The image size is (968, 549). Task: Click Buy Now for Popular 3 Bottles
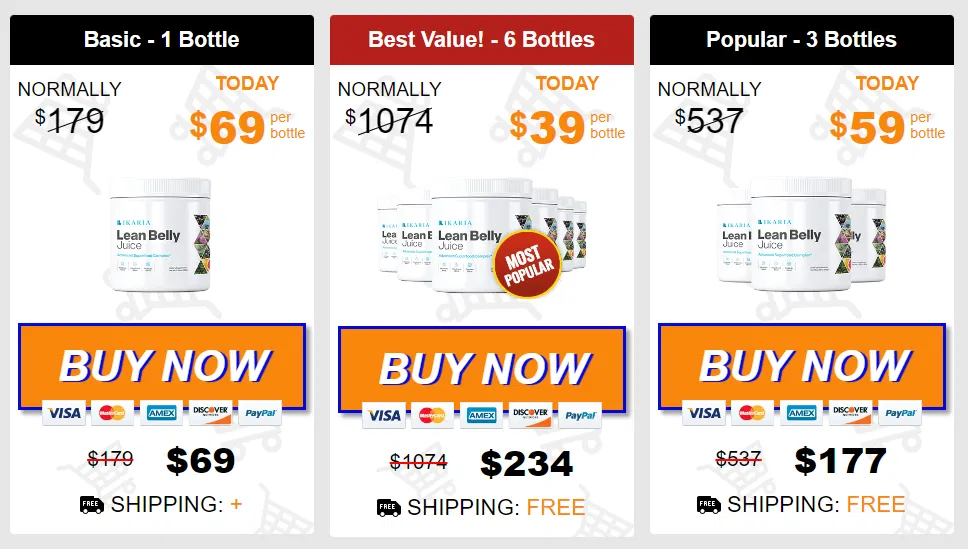[802, 366]
